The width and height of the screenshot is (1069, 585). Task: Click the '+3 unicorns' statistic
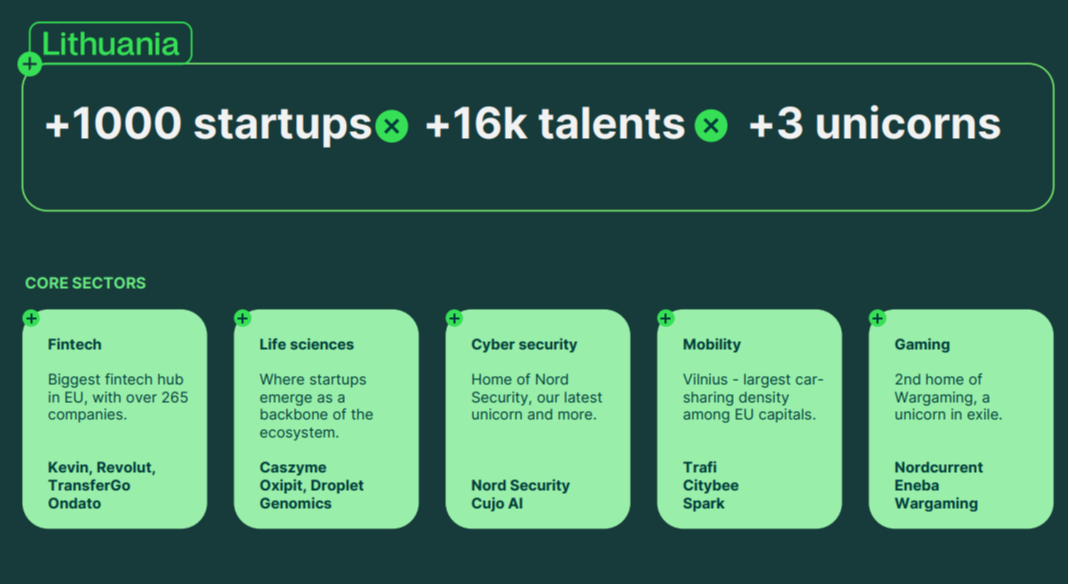874,125
